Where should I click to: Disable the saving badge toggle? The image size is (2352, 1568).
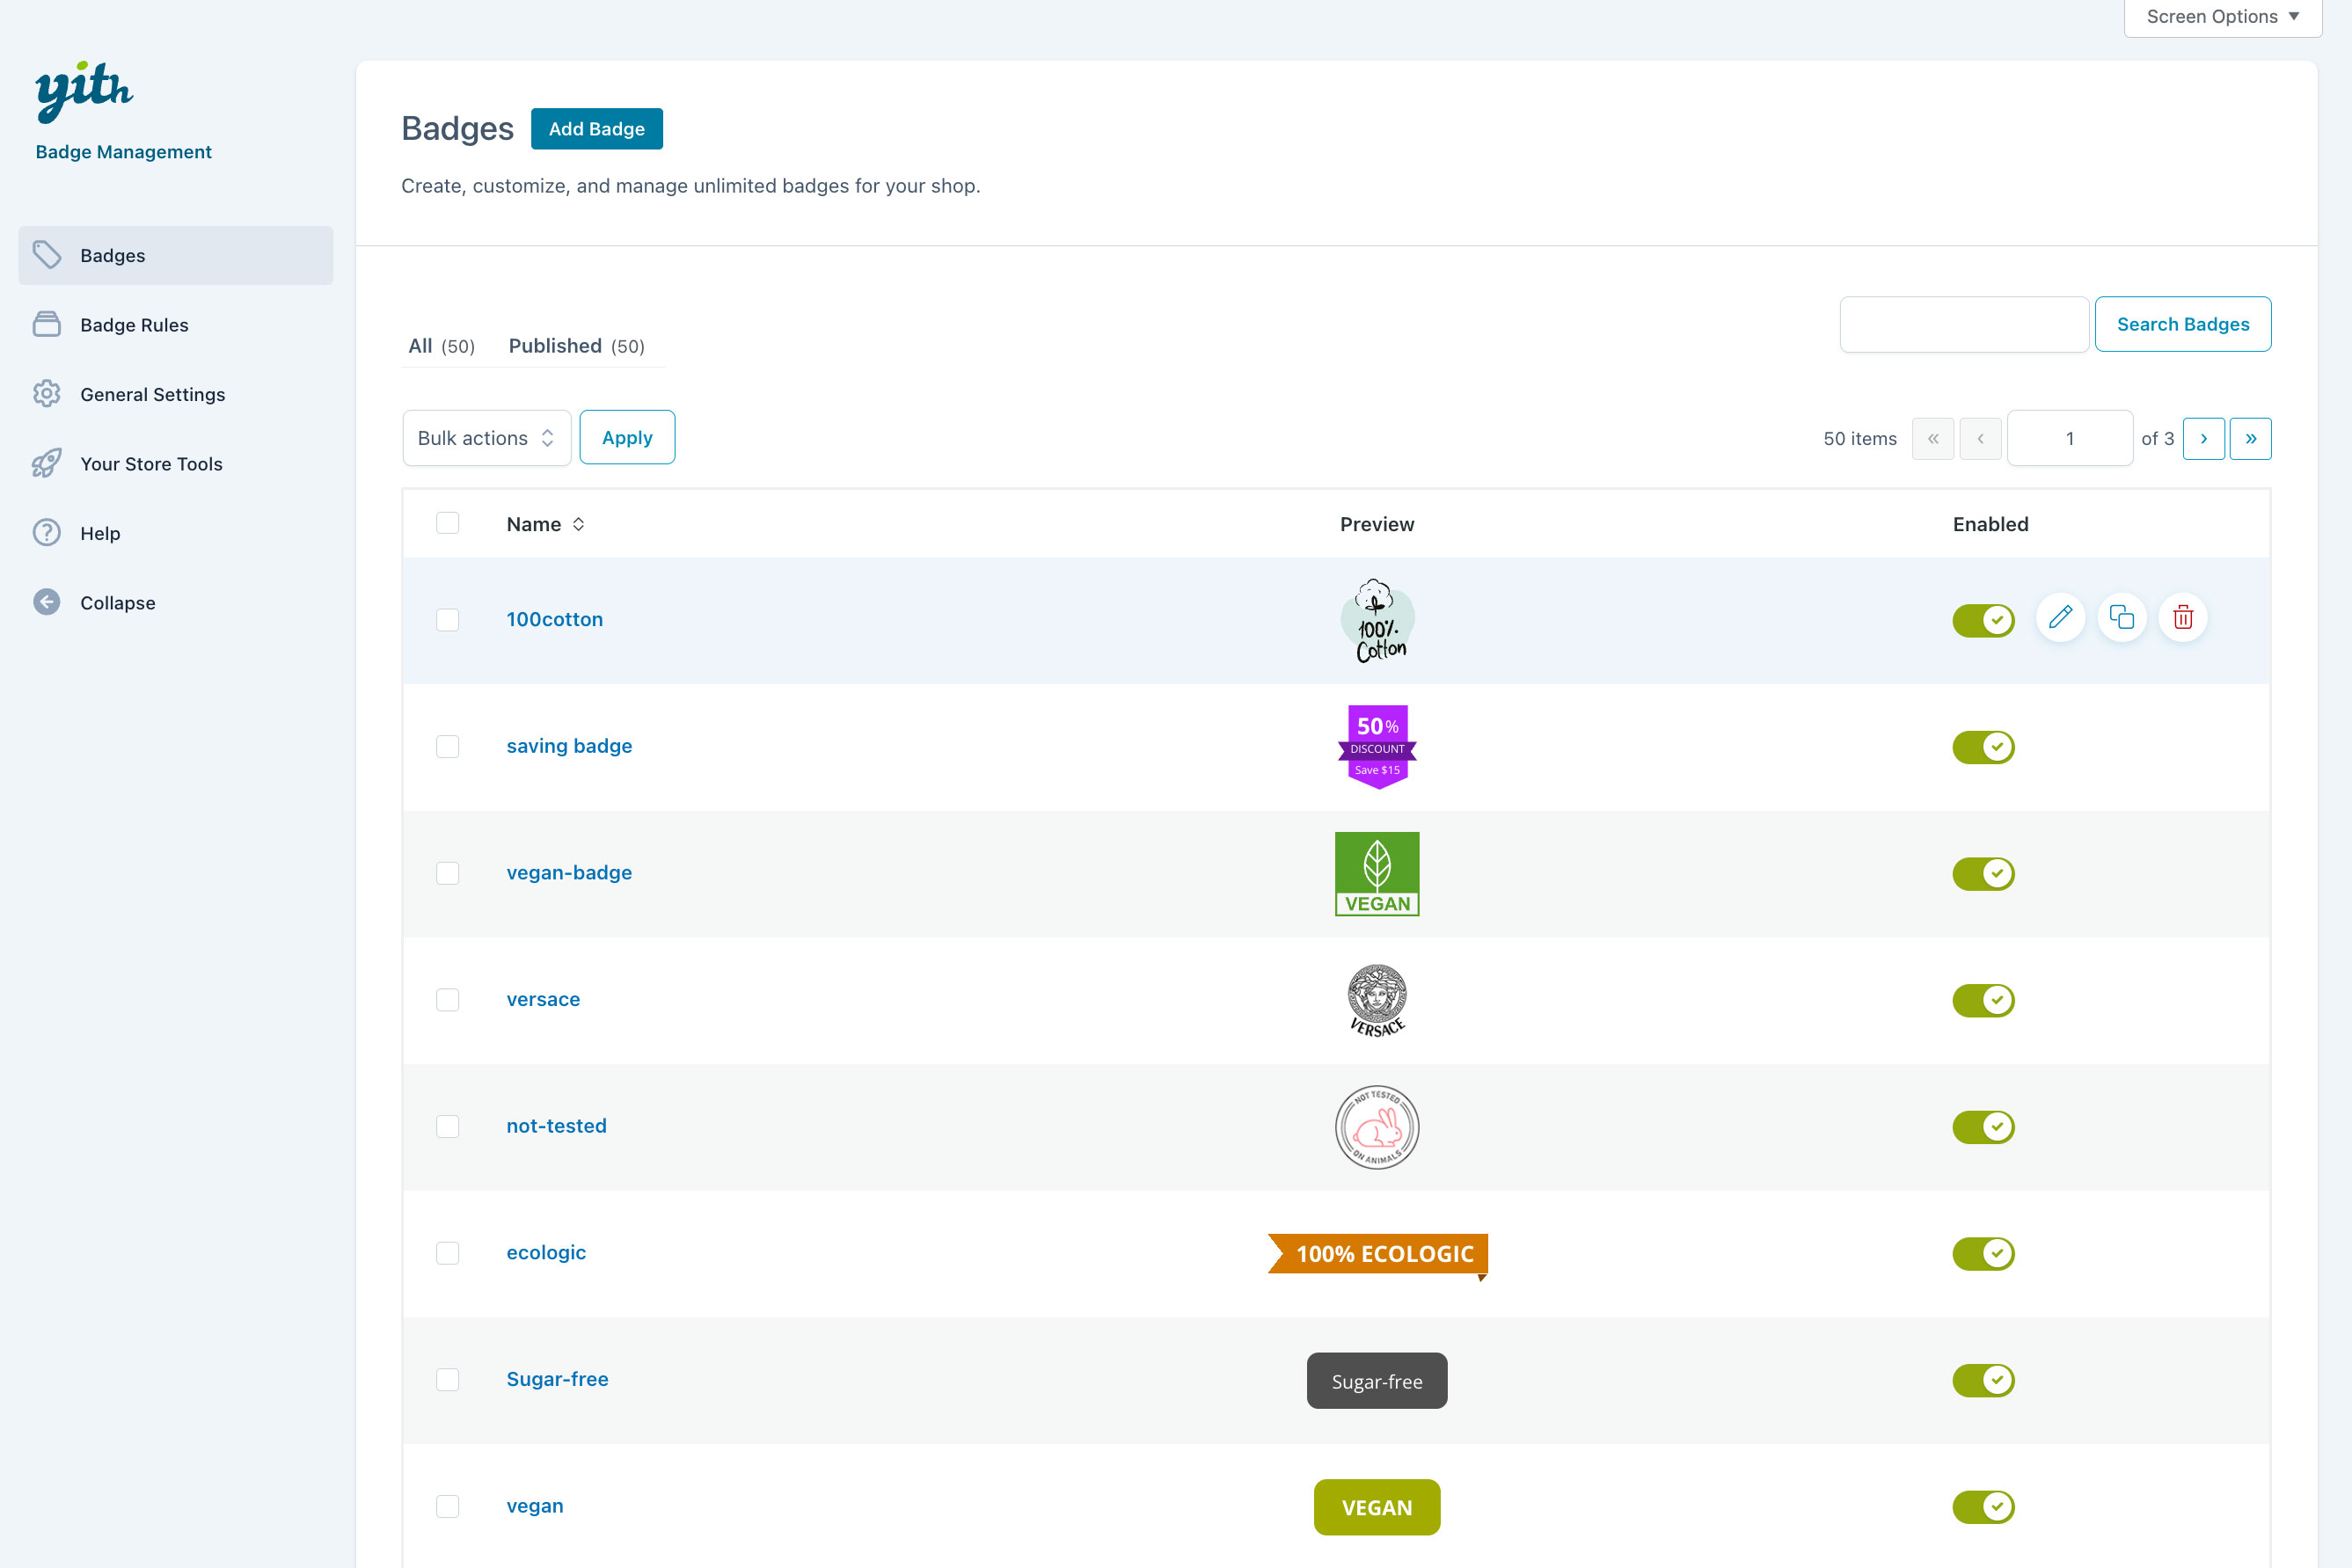pyautogui.click(x=1983, y=747)
